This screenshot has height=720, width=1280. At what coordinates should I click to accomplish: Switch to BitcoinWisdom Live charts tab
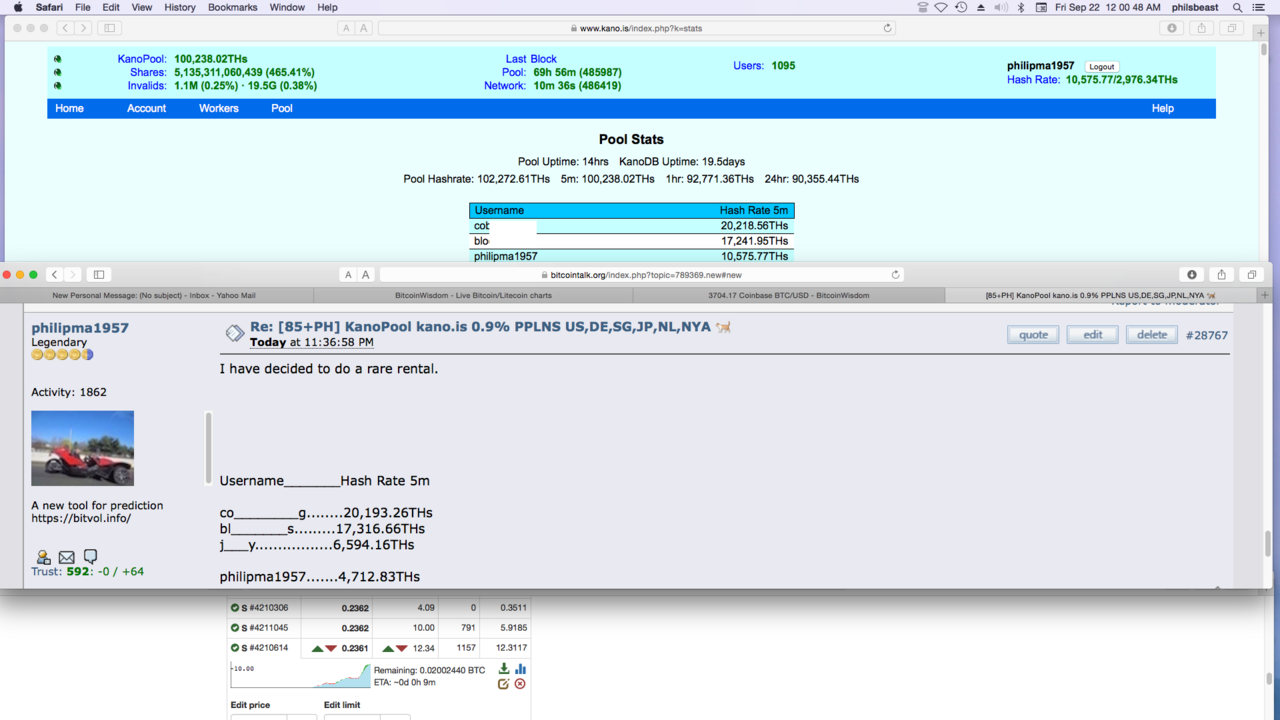pyautogui.click(x=473, y=295)
